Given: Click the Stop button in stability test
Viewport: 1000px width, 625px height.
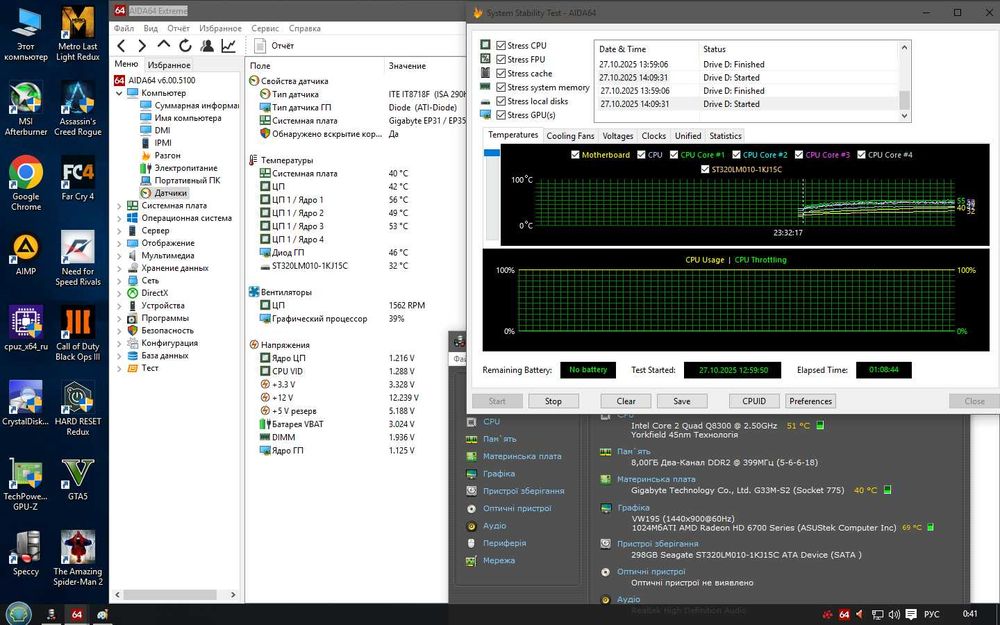Looking at the screenshot, I should click(553, 401).
